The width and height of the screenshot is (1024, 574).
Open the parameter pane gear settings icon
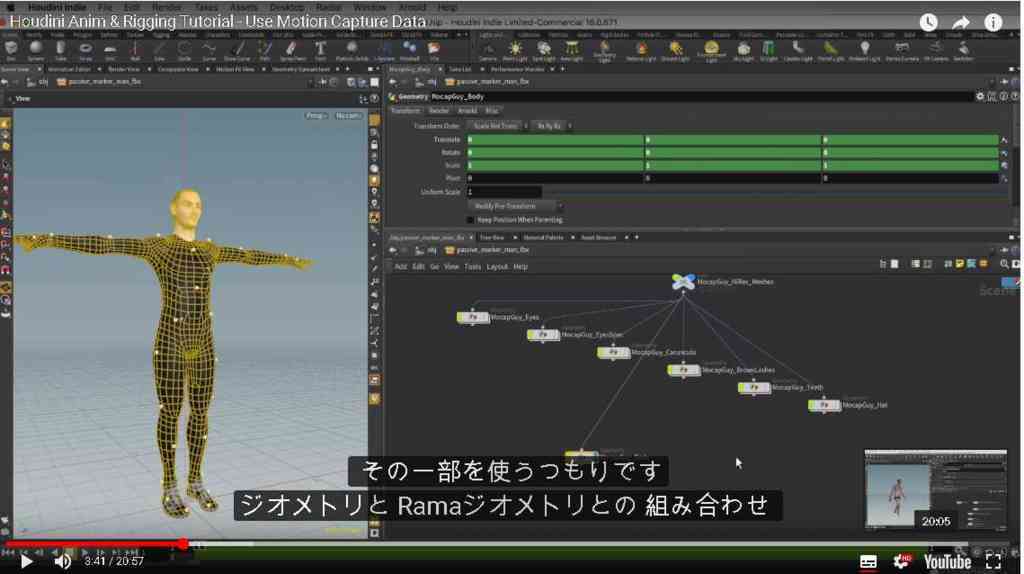click(x=980, y=97)
